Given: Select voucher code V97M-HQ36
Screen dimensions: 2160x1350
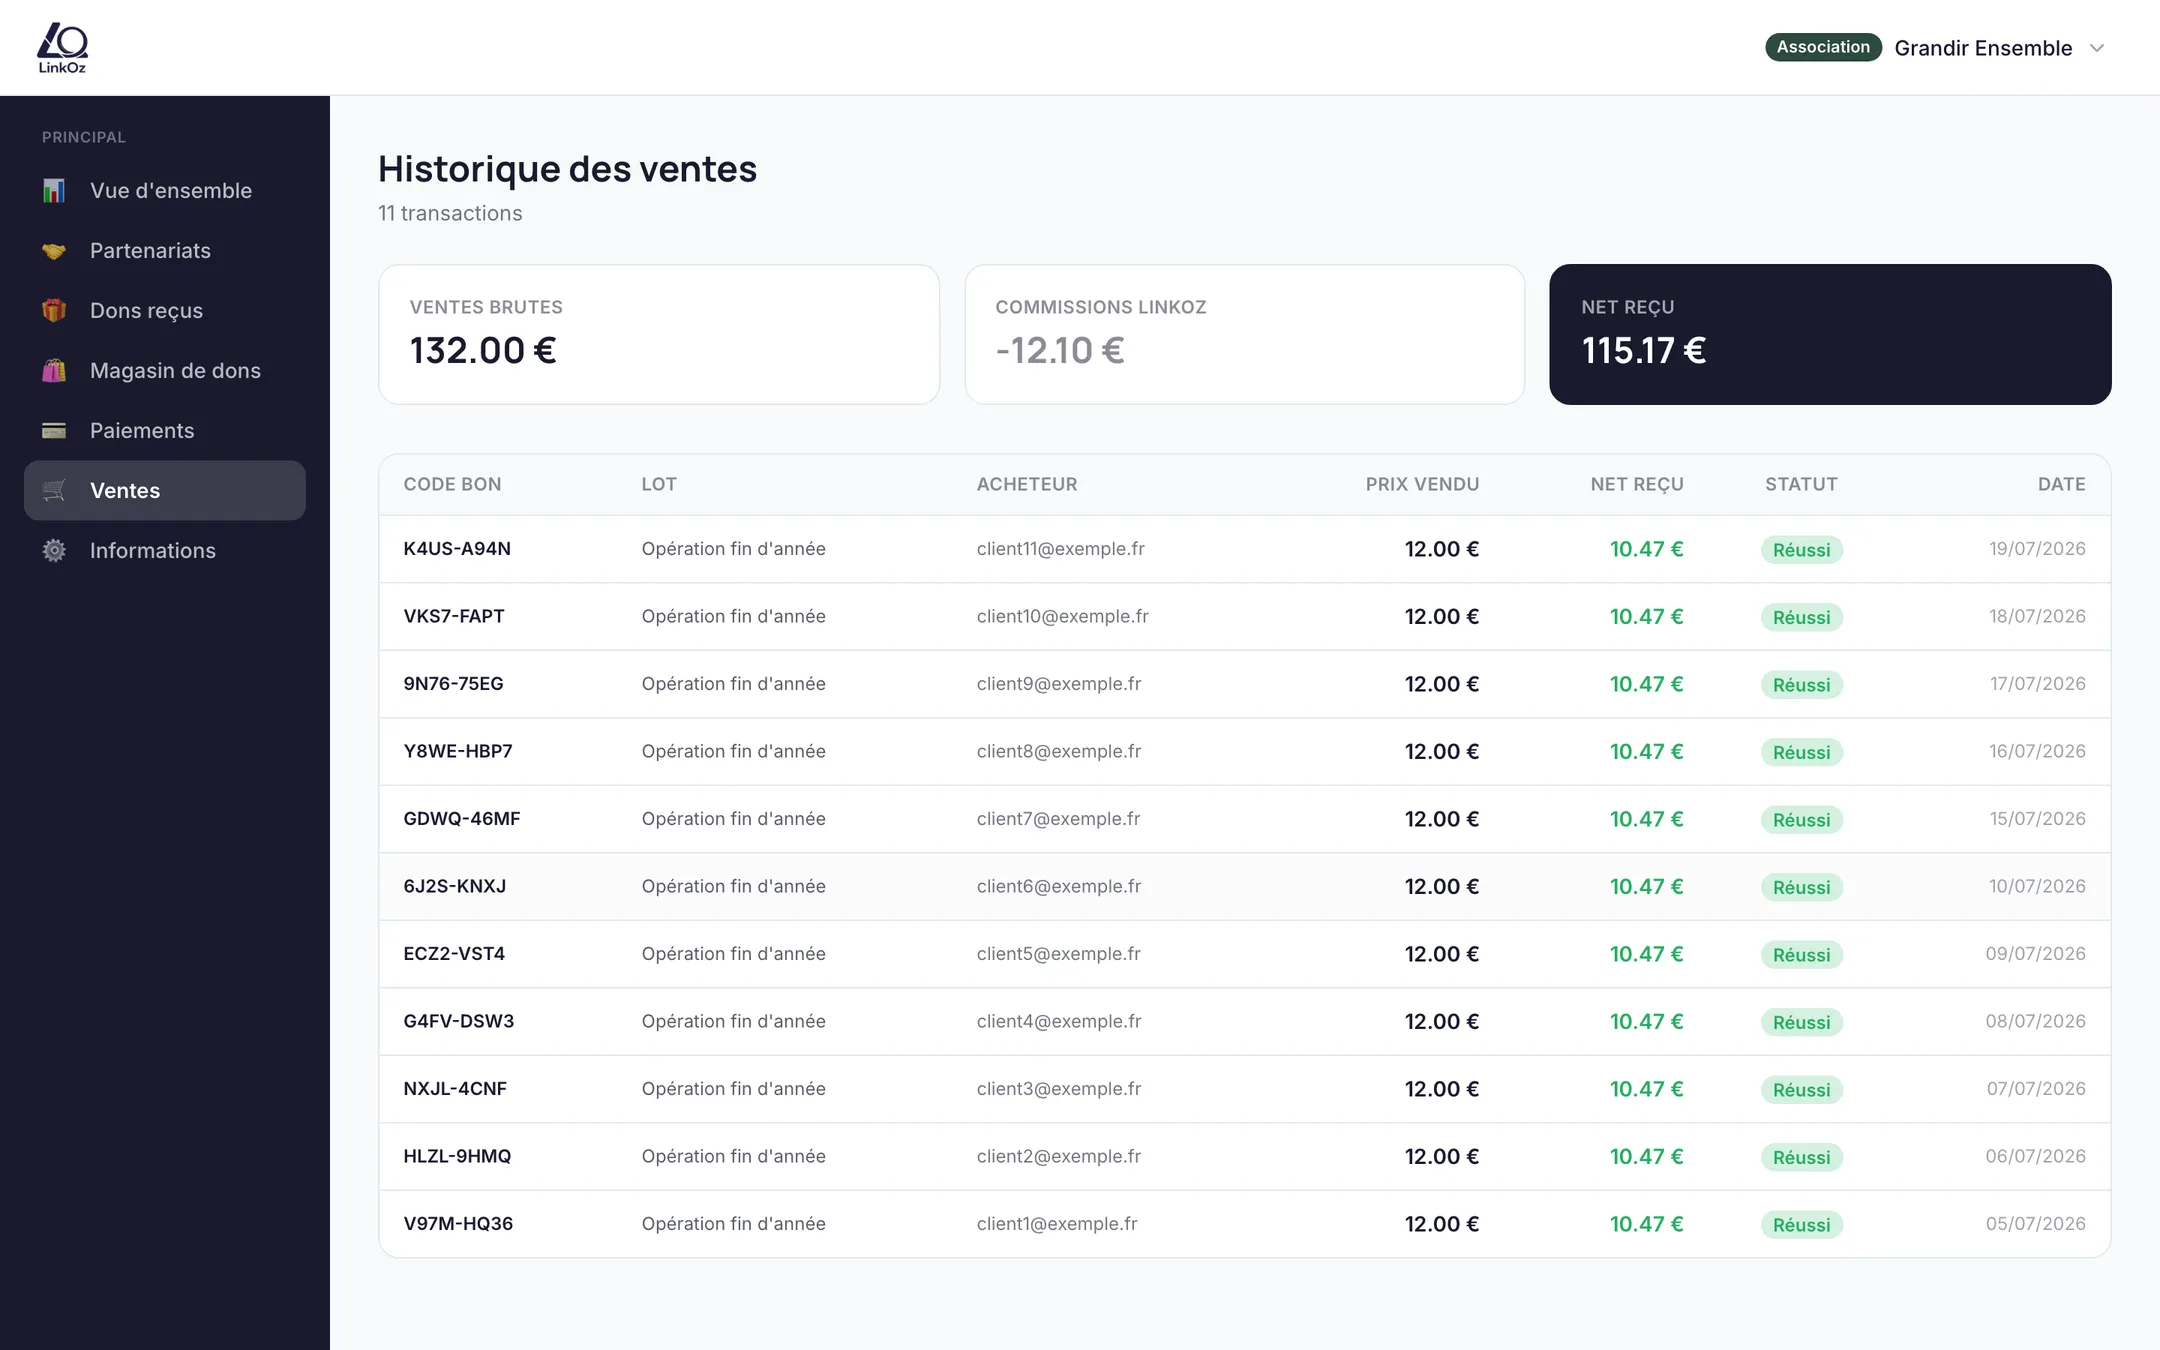Looking at the screenshot, I should 458,1224.
